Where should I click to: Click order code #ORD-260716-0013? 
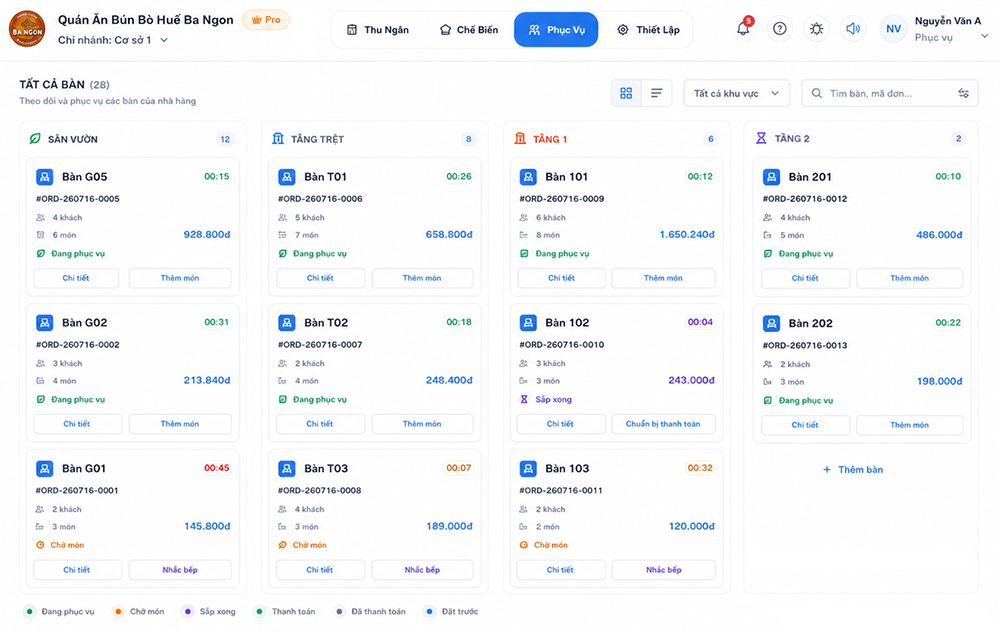(805, 346)
